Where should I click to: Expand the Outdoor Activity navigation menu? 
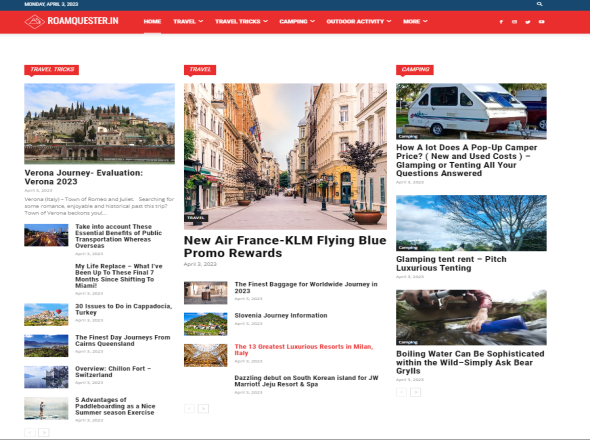point(359,21)
